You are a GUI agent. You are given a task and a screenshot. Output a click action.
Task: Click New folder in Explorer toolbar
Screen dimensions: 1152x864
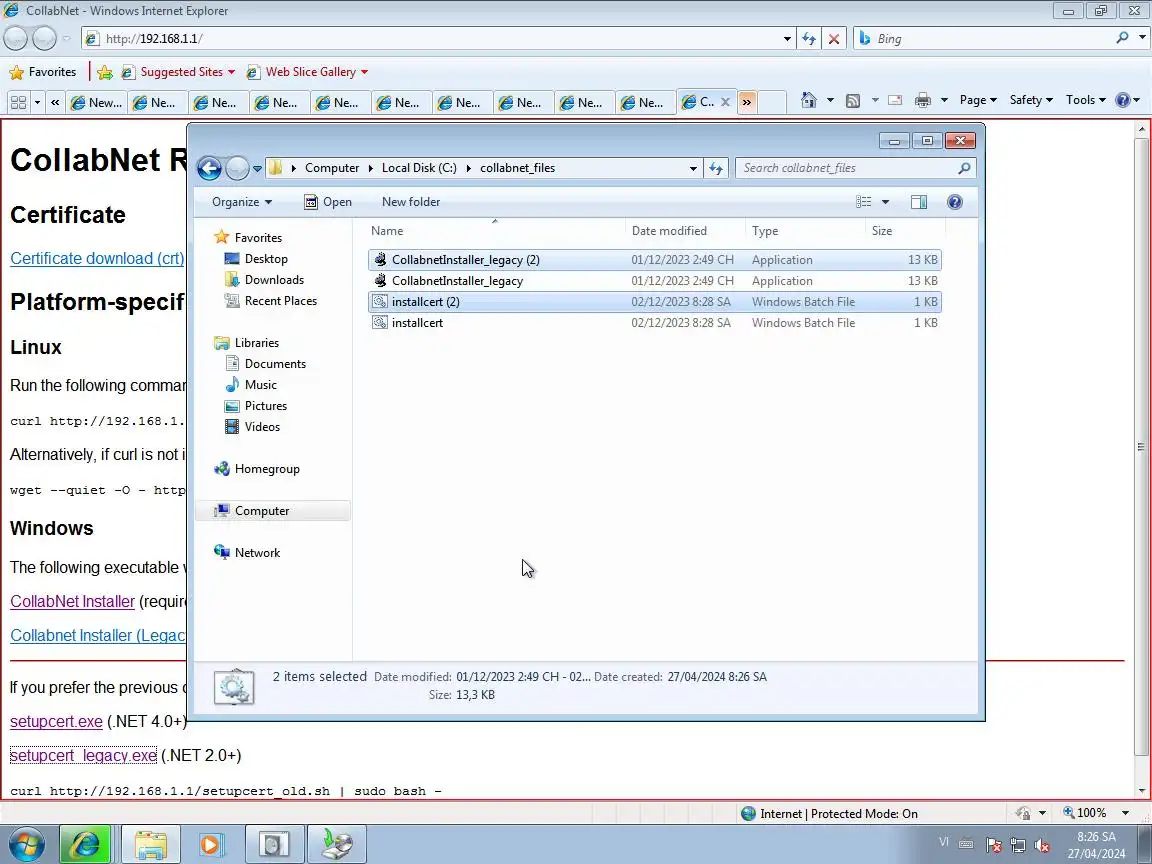(x=411, y=202)
